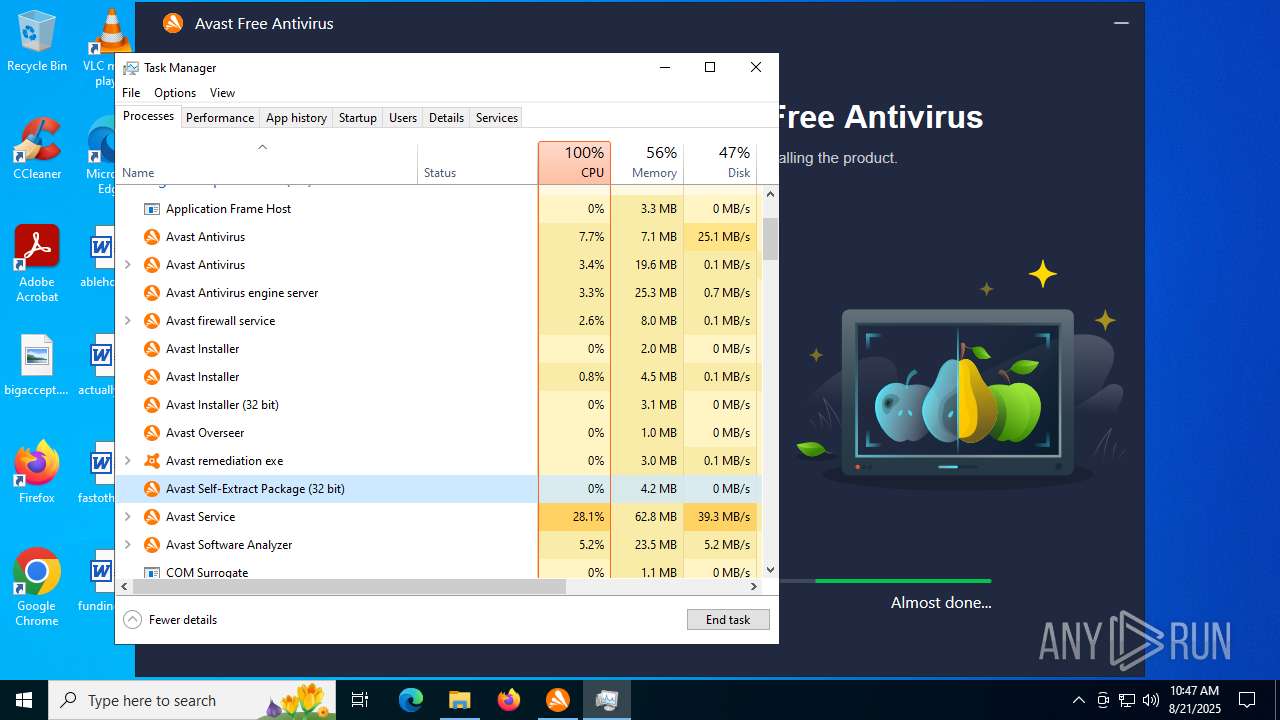This screenshot has height=720, width=1280.
Task: Open Firefox from the taskbar
Action: point(508,700)
